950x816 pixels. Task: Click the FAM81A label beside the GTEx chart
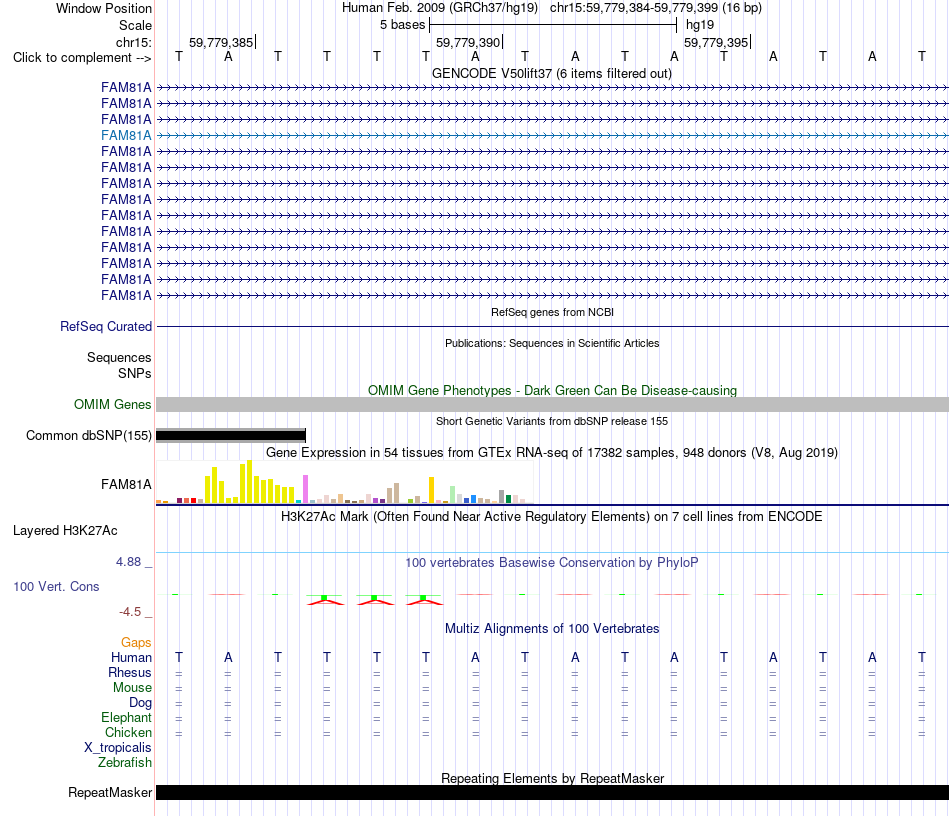[126, 484]
